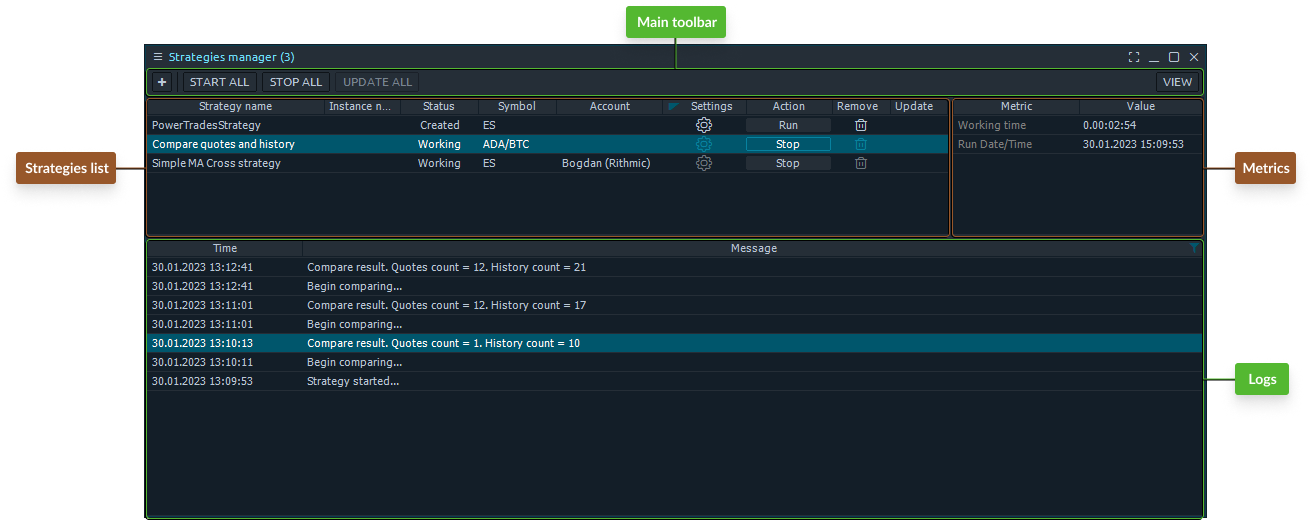
Task: Select the 'Strategy started...' log entry
Action: pyautogui.click(x=352, y=381)
